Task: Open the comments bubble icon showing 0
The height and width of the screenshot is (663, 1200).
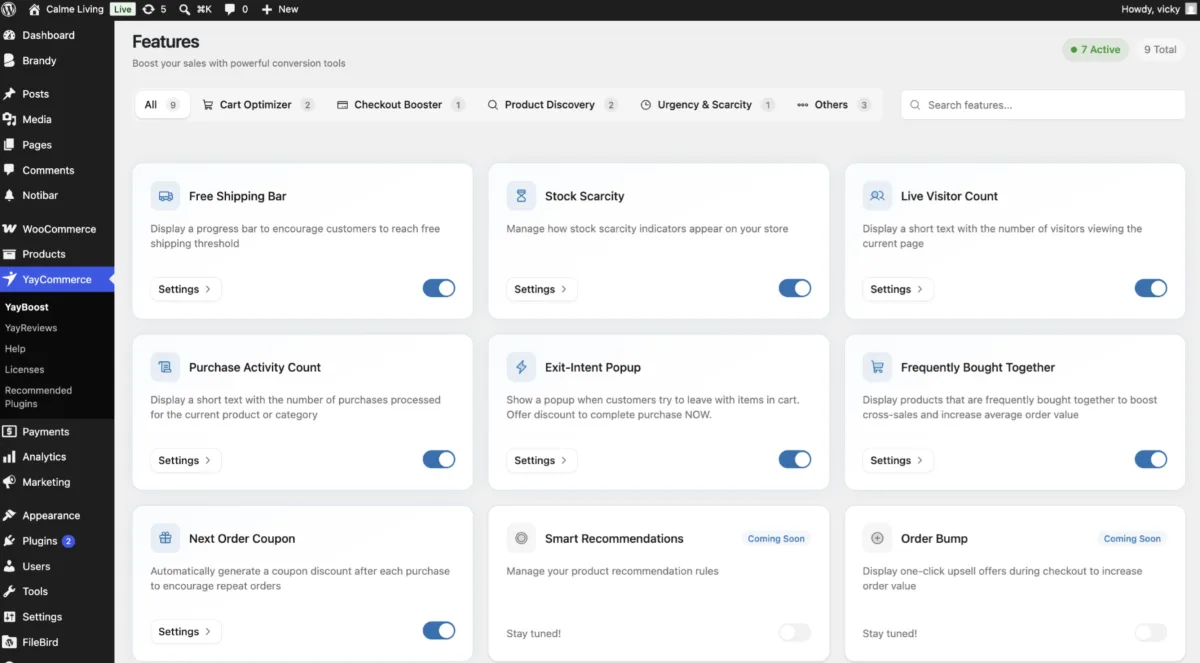Action: pos(230,9)
